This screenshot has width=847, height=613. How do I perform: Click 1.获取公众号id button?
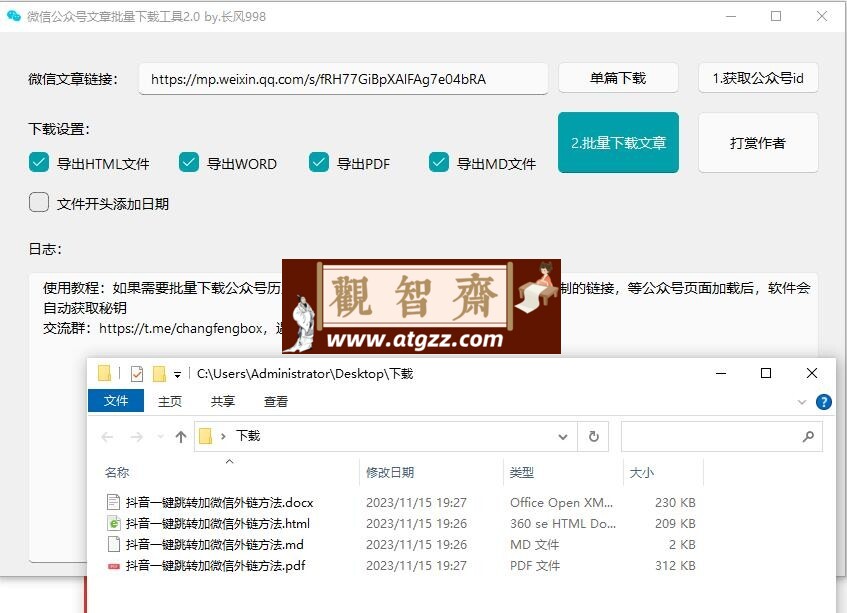(758, 78)
